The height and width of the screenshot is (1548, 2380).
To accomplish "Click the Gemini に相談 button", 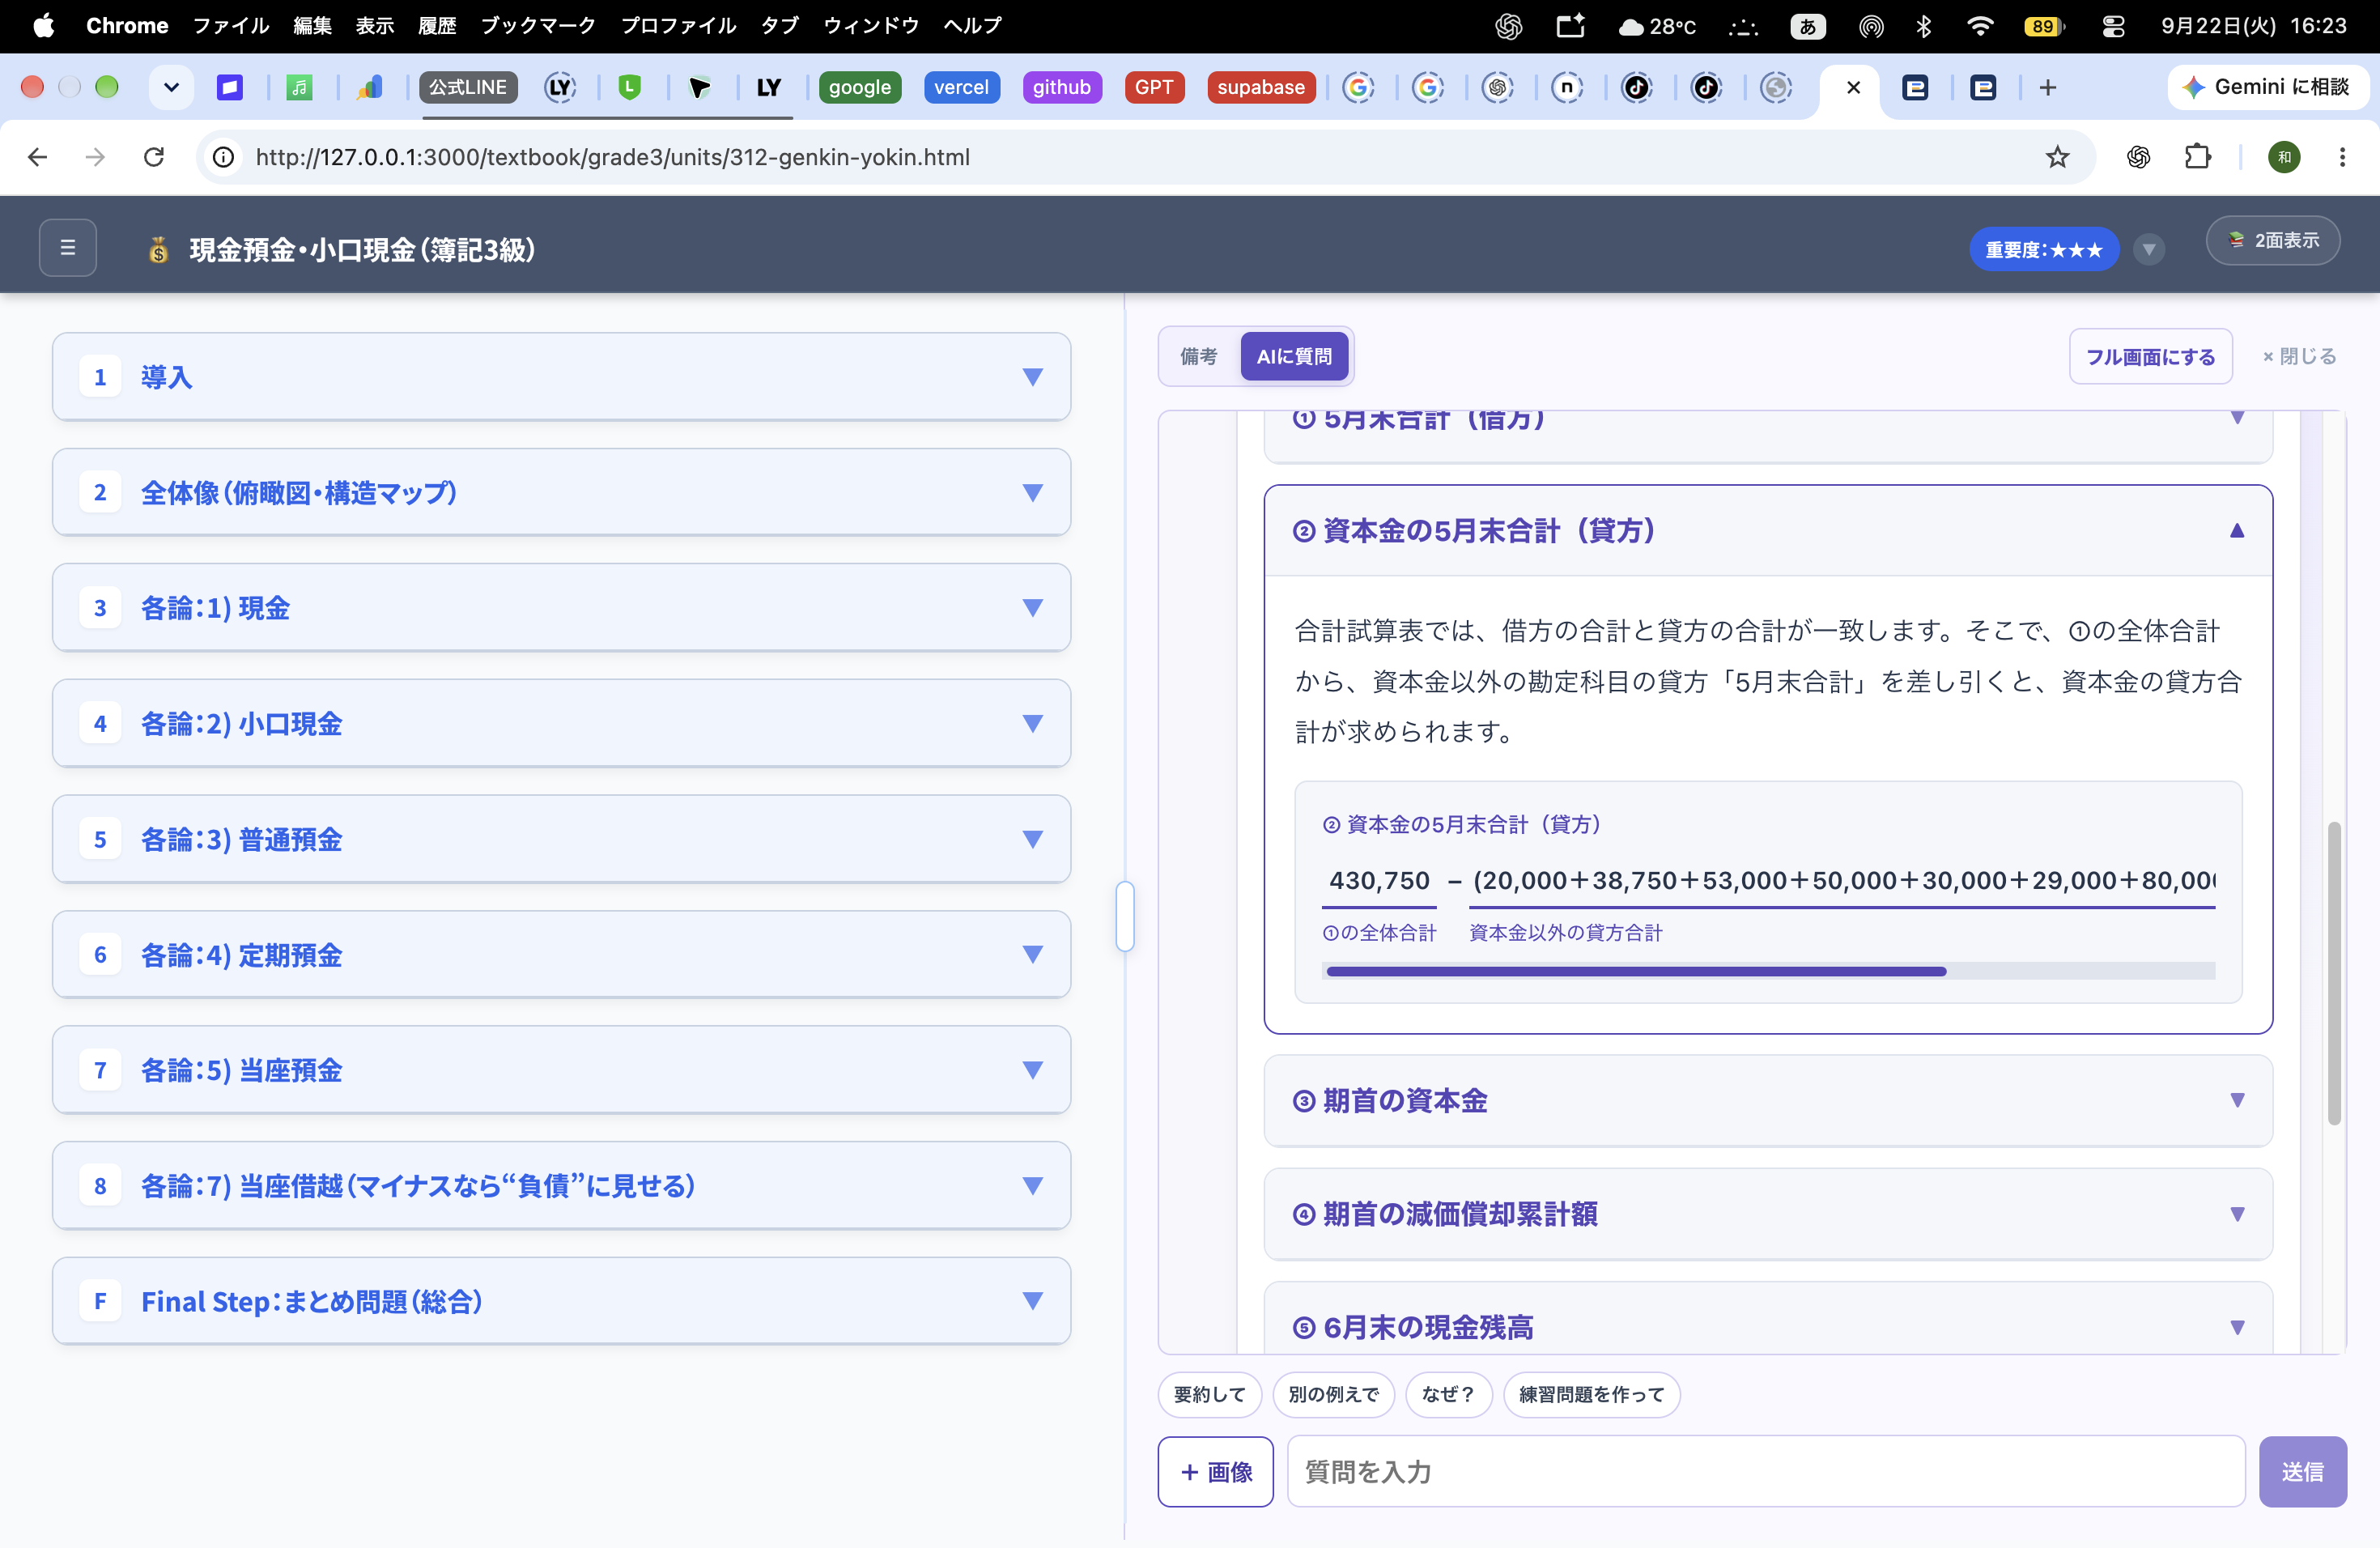I will point(2267,87).
